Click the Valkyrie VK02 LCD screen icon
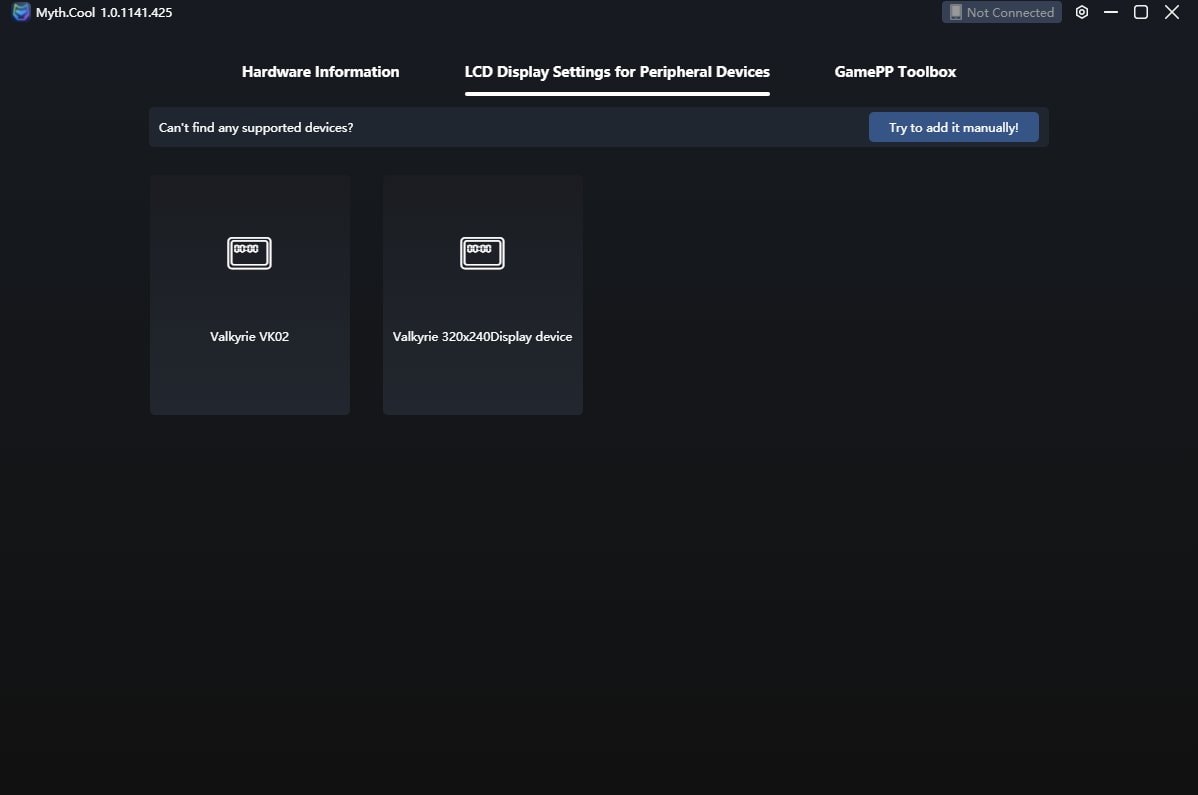Viewport: 1198px width, 795px height. tap(249, 253)
